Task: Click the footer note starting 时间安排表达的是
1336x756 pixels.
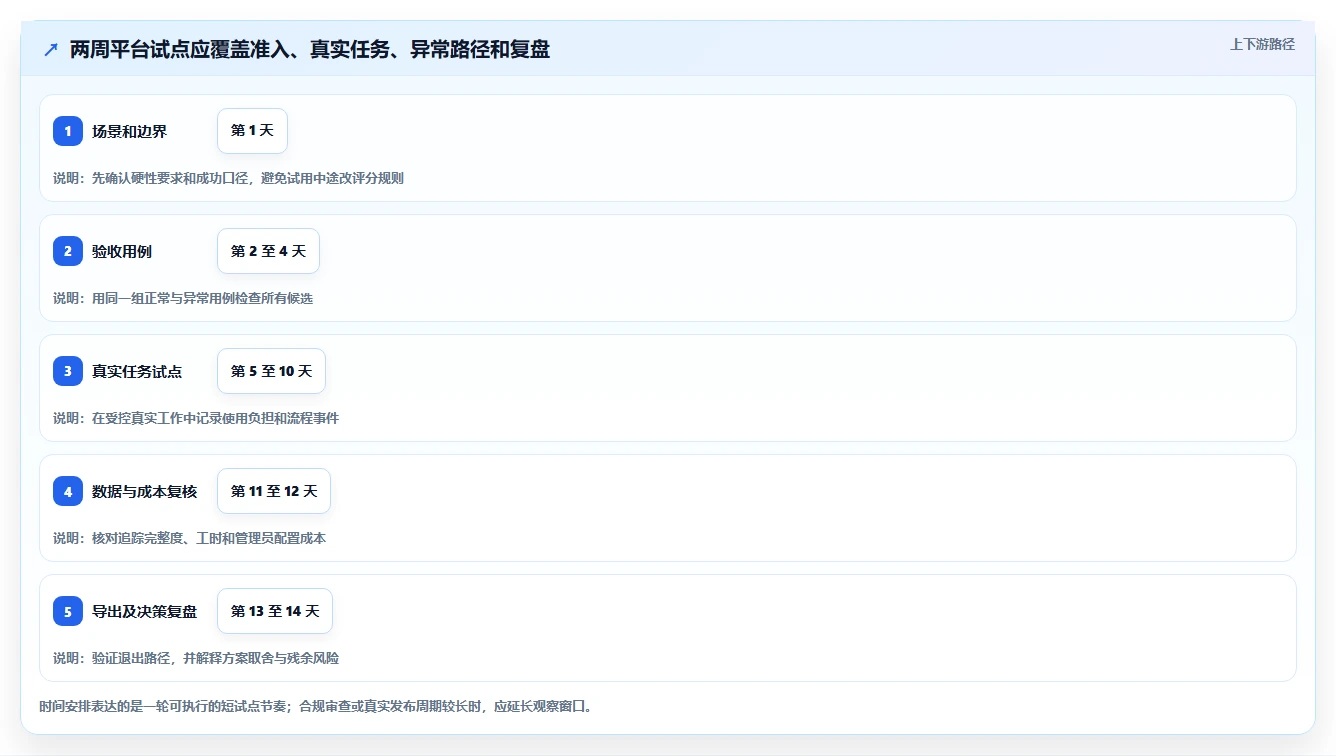Action: pyautogui.click(x=316, y=706)
